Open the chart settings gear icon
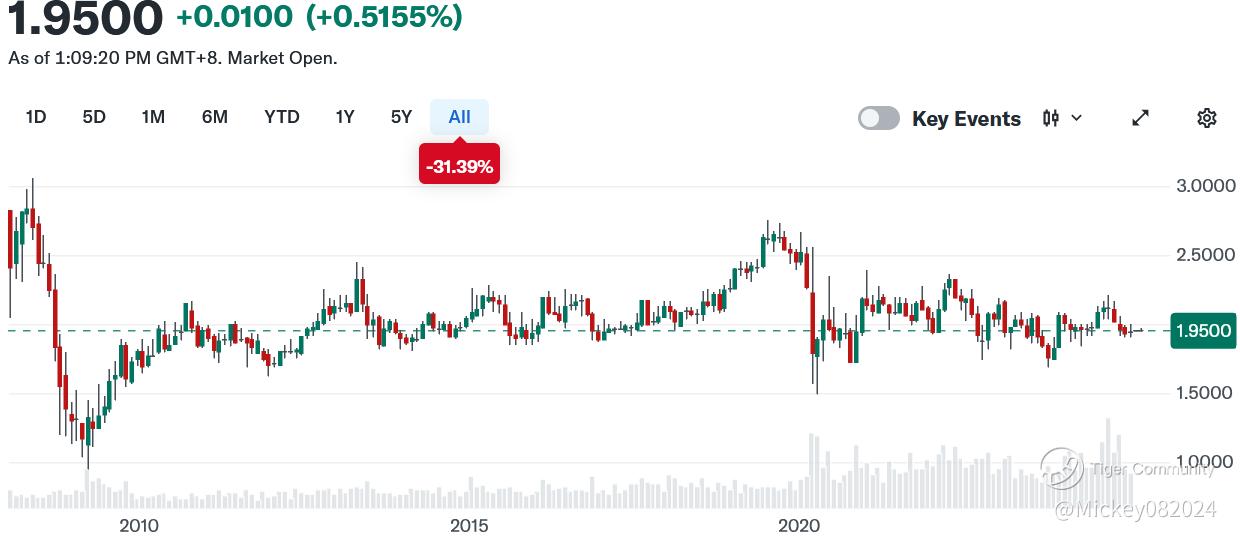 point(1206,118)
